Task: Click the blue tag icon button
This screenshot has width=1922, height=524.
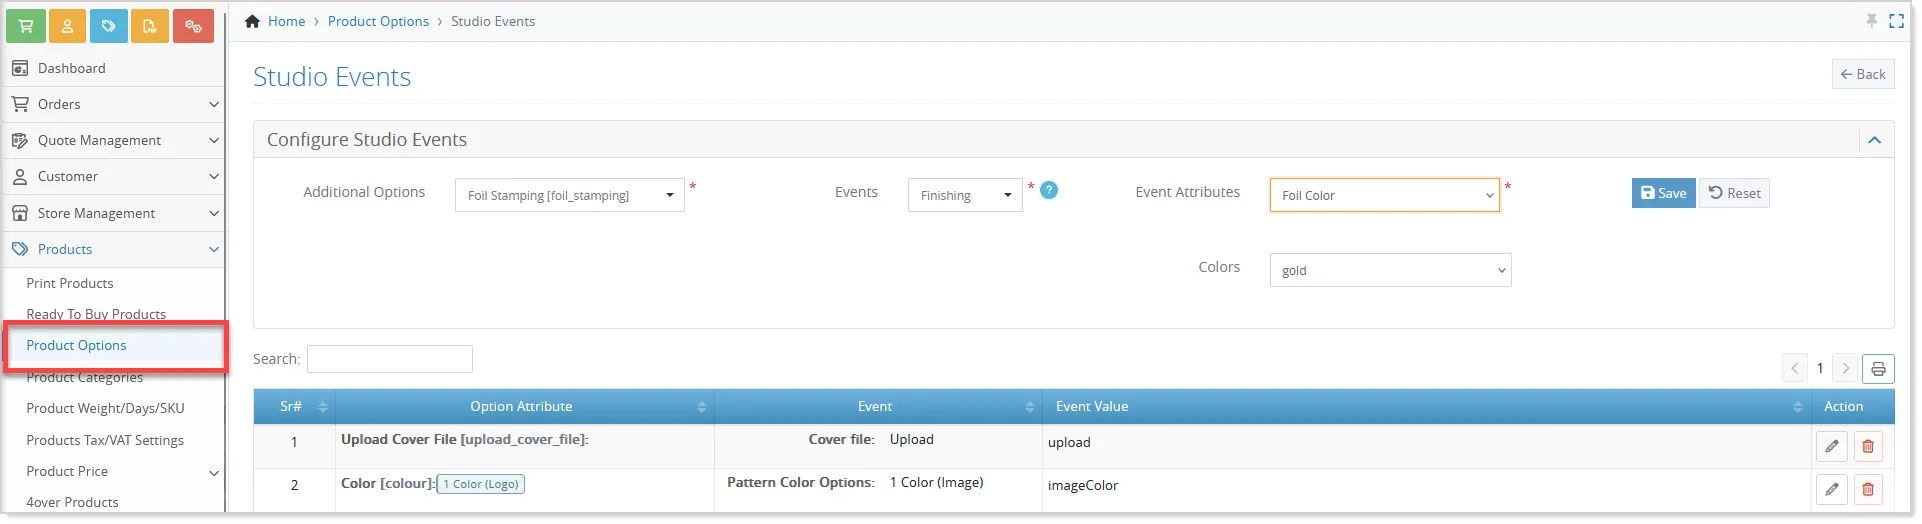Action: coord(108,26)
